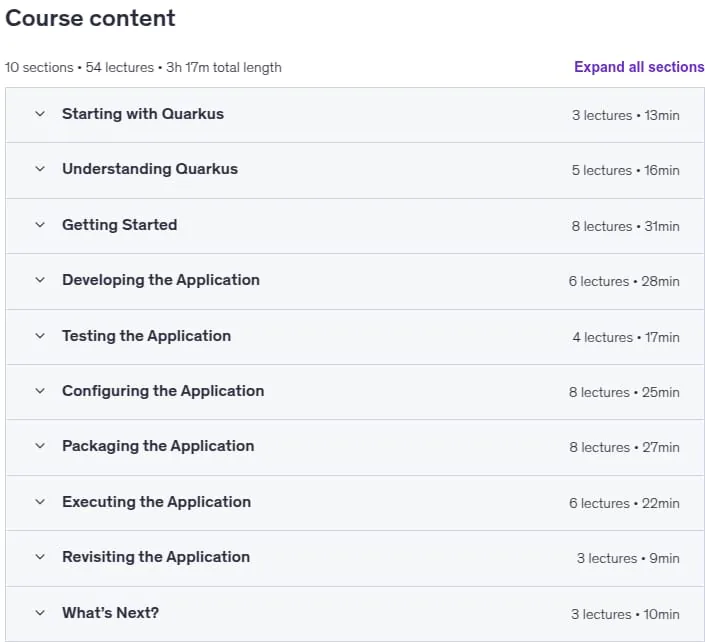Open the Starting with Quarkus section title
Screen dimensions: 705x642
tap(143, 114)
